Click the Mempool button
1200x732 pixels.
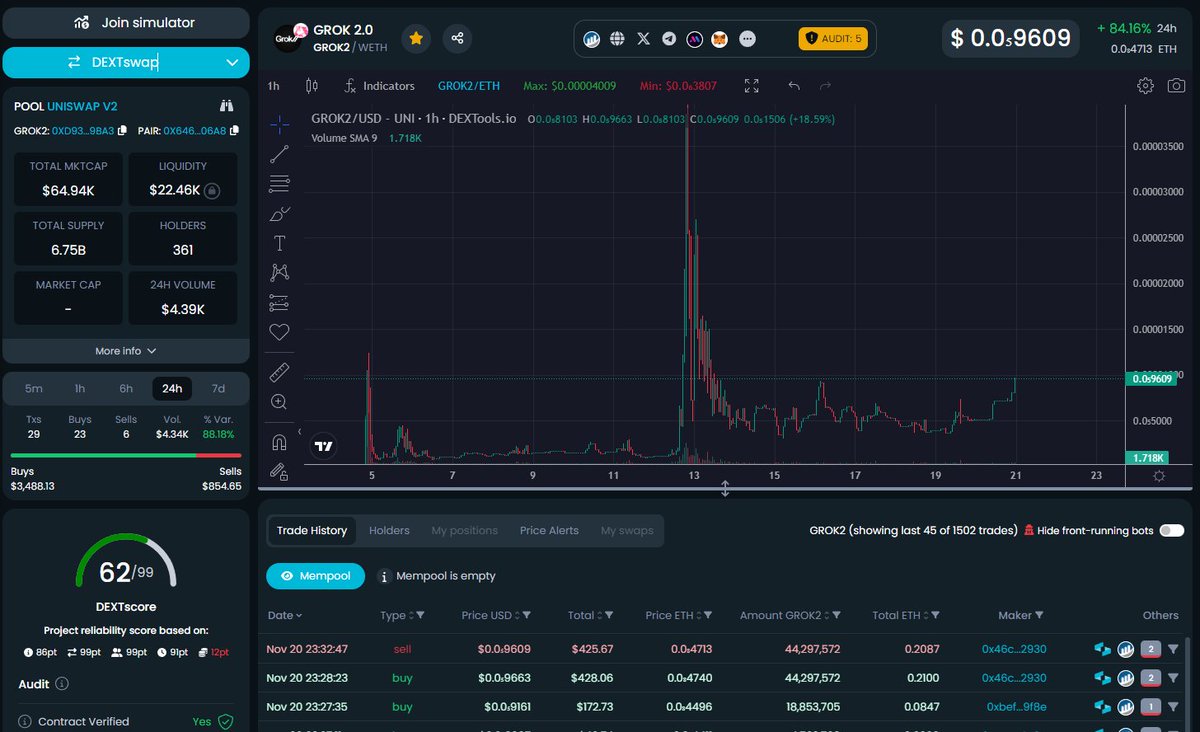pyautogui.click(x=315, y=576)
